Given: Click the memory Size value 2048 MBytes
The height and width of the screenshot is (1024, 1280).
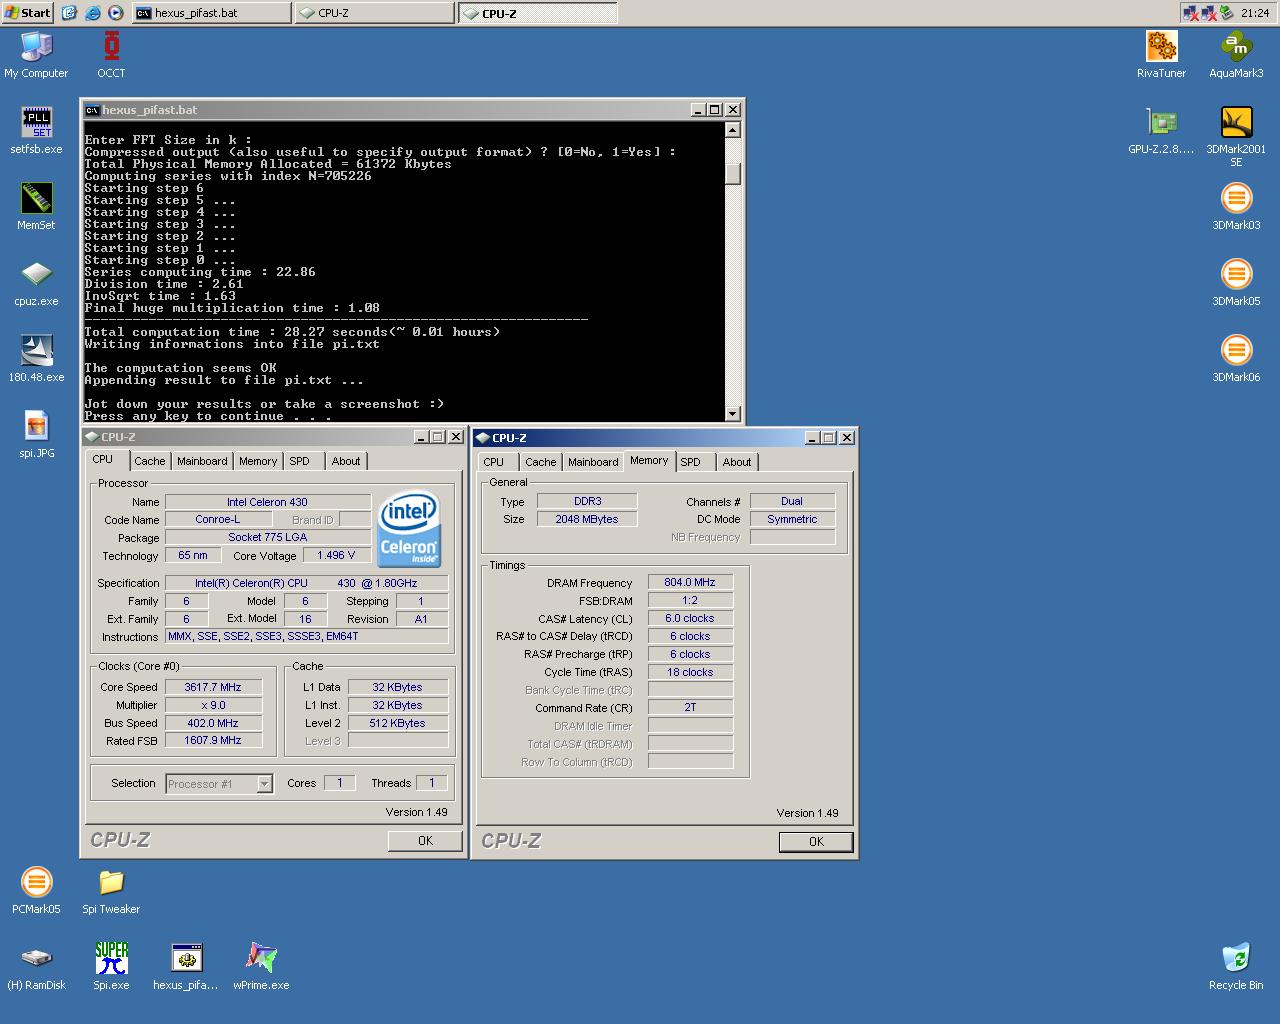Looking at the screenshot, I should click(587, 519).
